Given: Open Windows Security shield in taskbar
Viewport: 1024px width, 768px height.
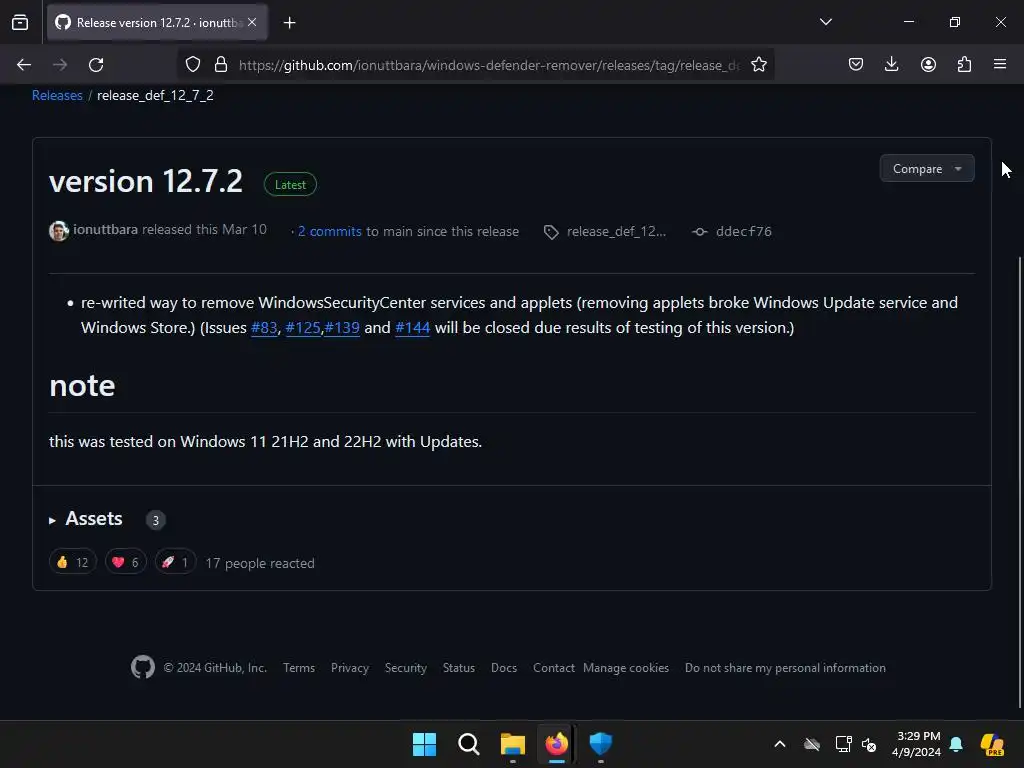Looking at the screenshot, I should pos(600,744).
